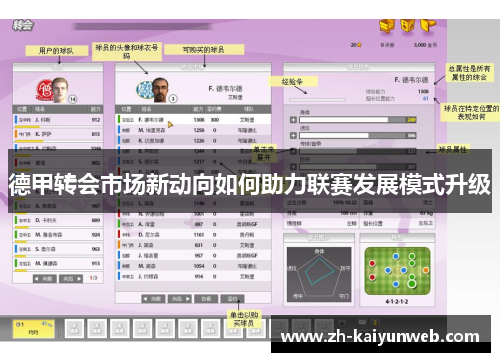This screenshot has width=500, height=362.
Task: Select buyable player row J. with ability 914
Action: coord(193,276)
